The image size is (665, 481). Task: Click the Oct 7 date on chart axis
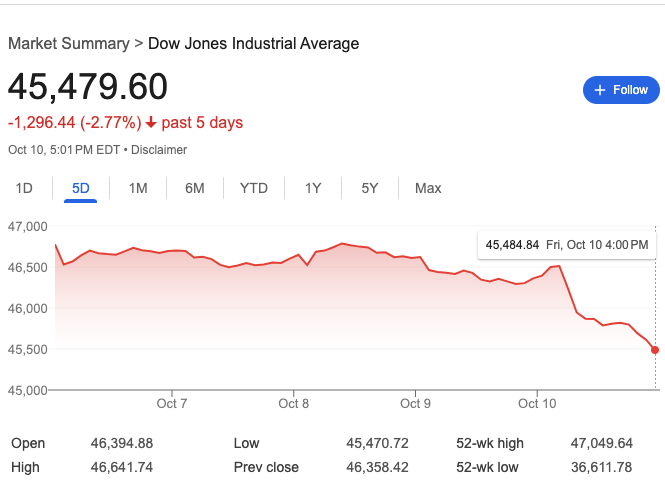[x=172, y=404]
